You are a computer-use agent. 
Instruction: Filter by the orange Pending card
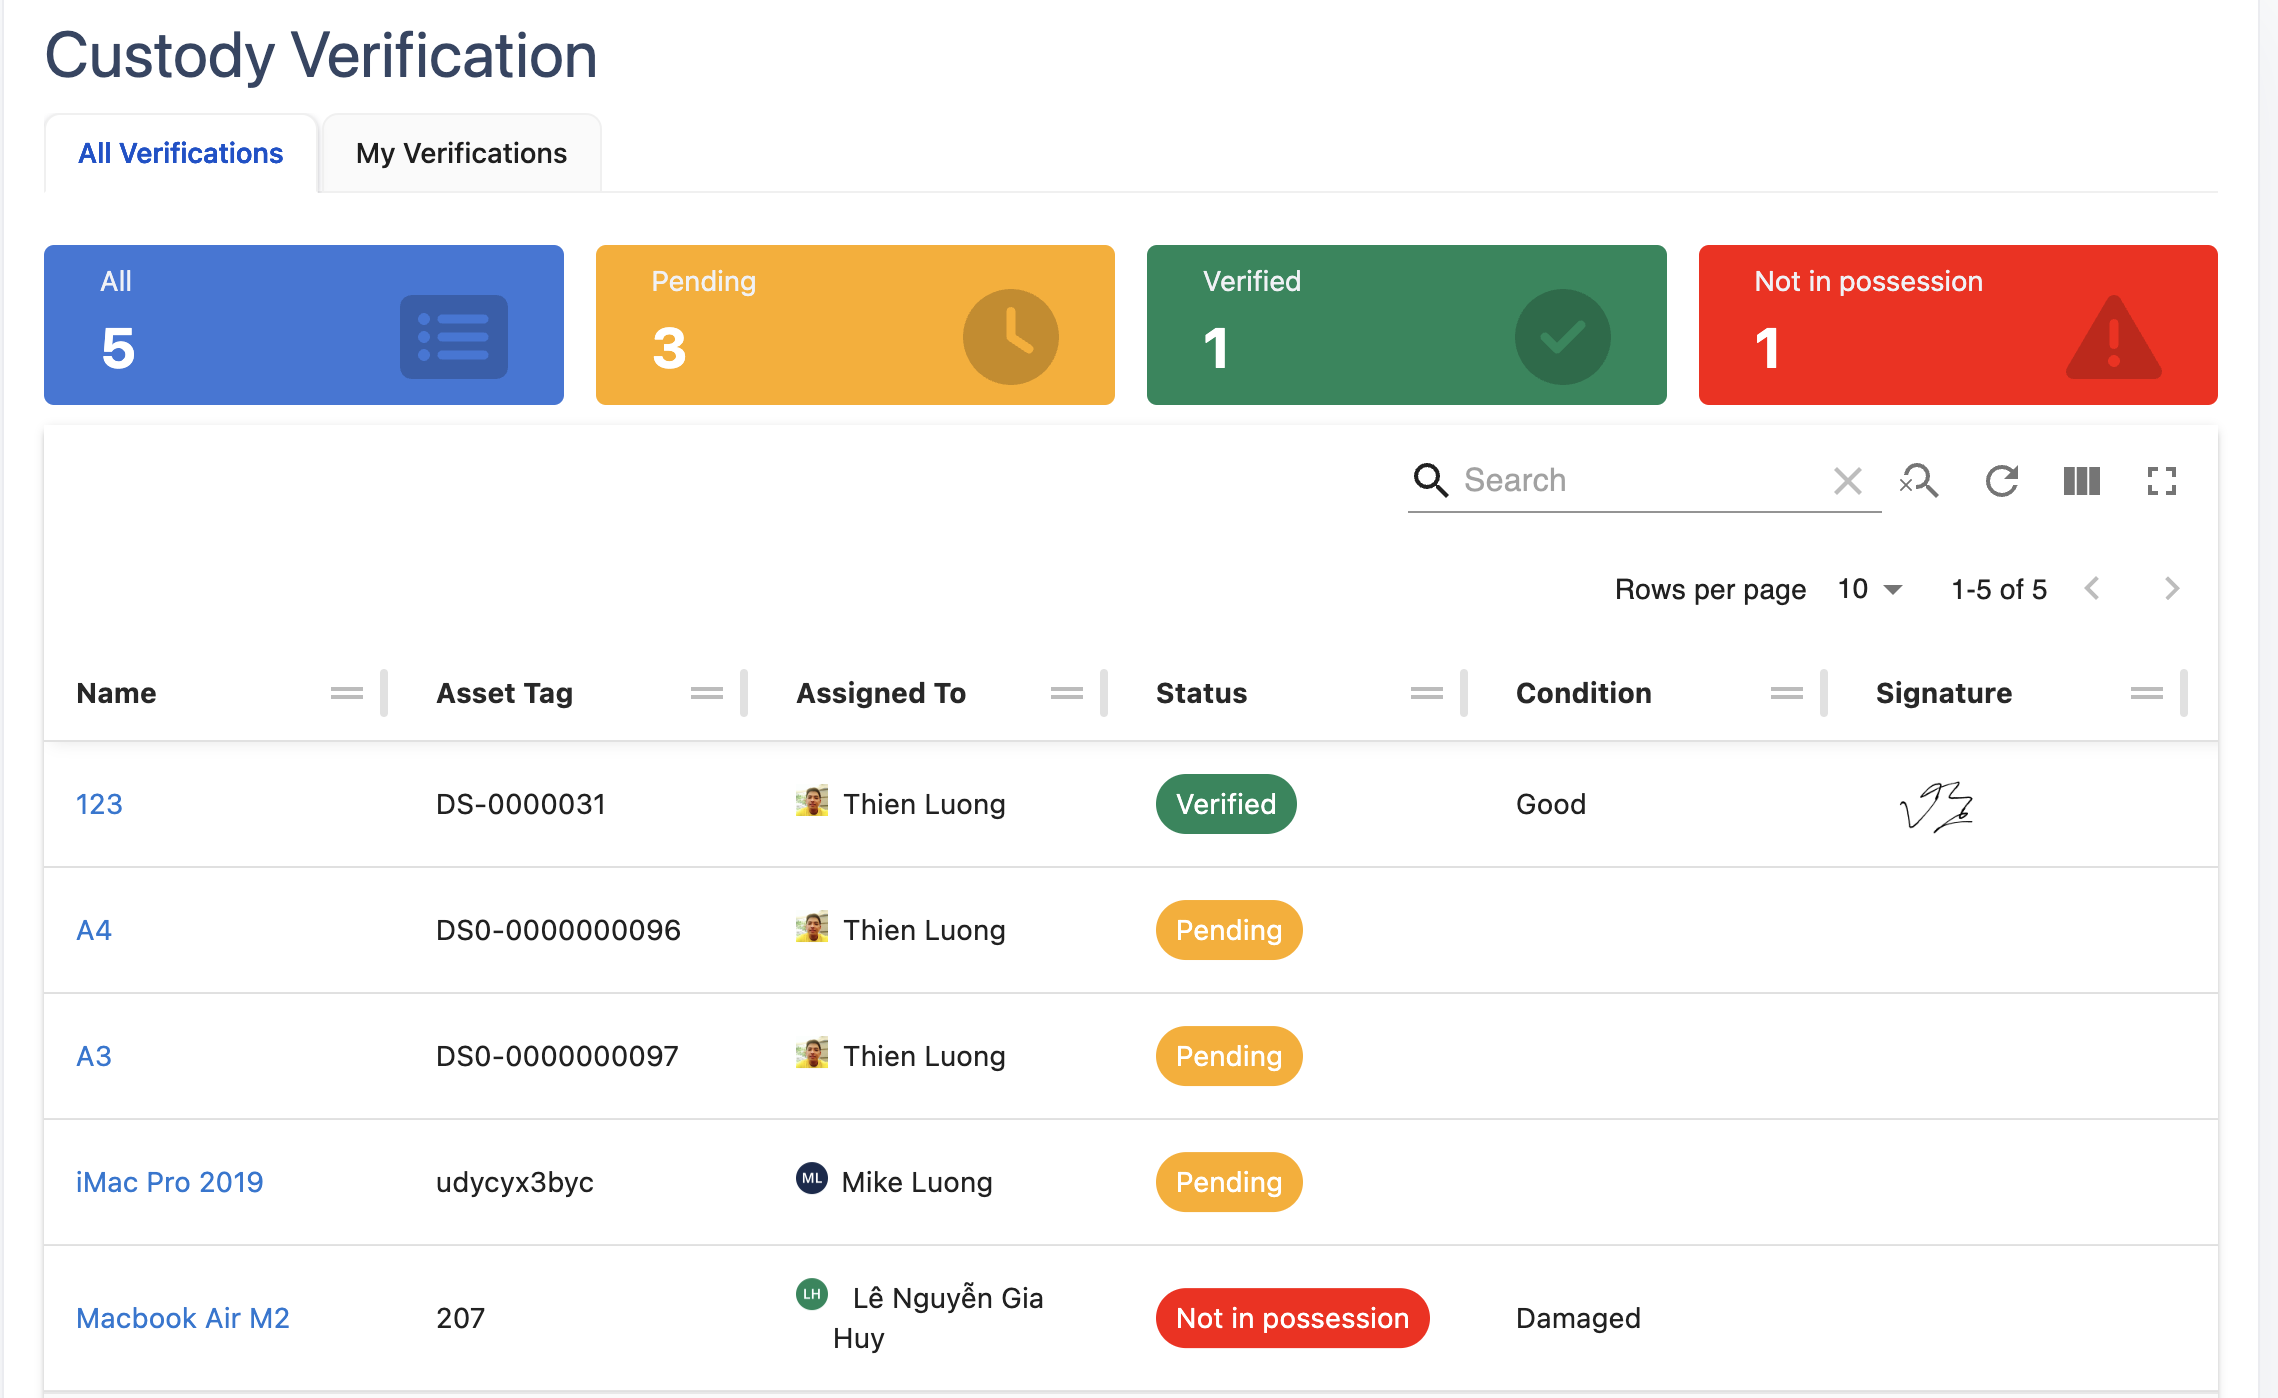855,325
